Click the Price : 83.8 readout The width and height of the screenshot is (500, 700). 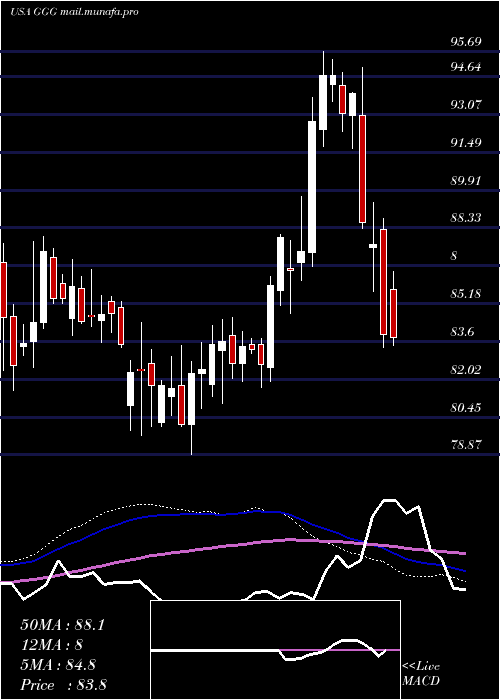pos(63,685)
